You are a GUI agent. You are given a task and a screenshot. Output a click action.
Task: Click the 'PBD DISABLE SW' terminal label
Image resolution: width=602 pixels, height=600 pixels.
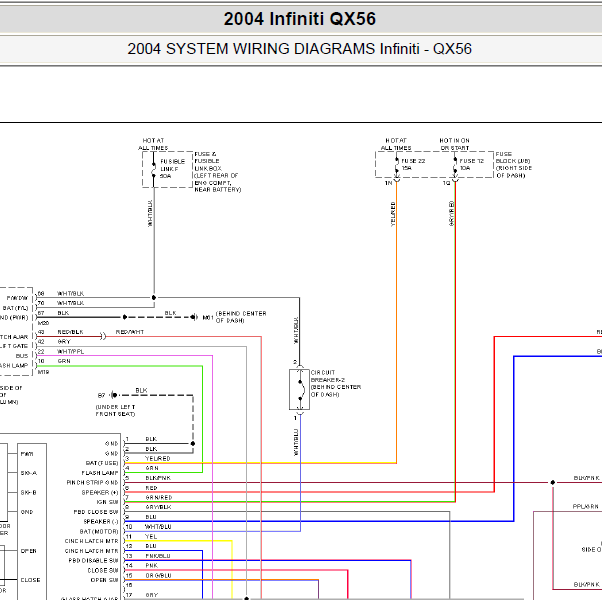click(x=93, y=560)
